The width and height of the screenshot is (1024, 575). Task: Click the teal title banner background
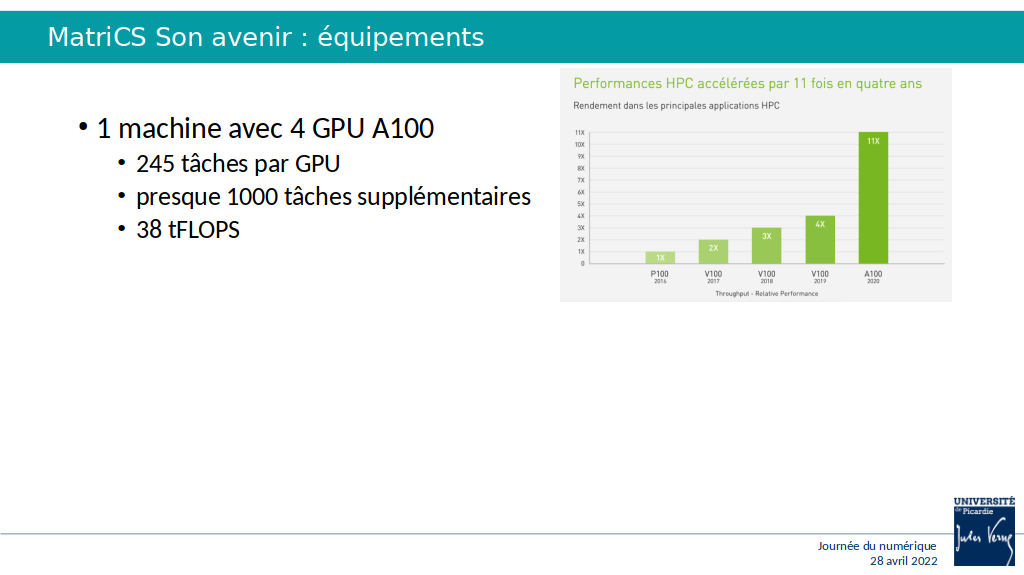pos(750,37)
